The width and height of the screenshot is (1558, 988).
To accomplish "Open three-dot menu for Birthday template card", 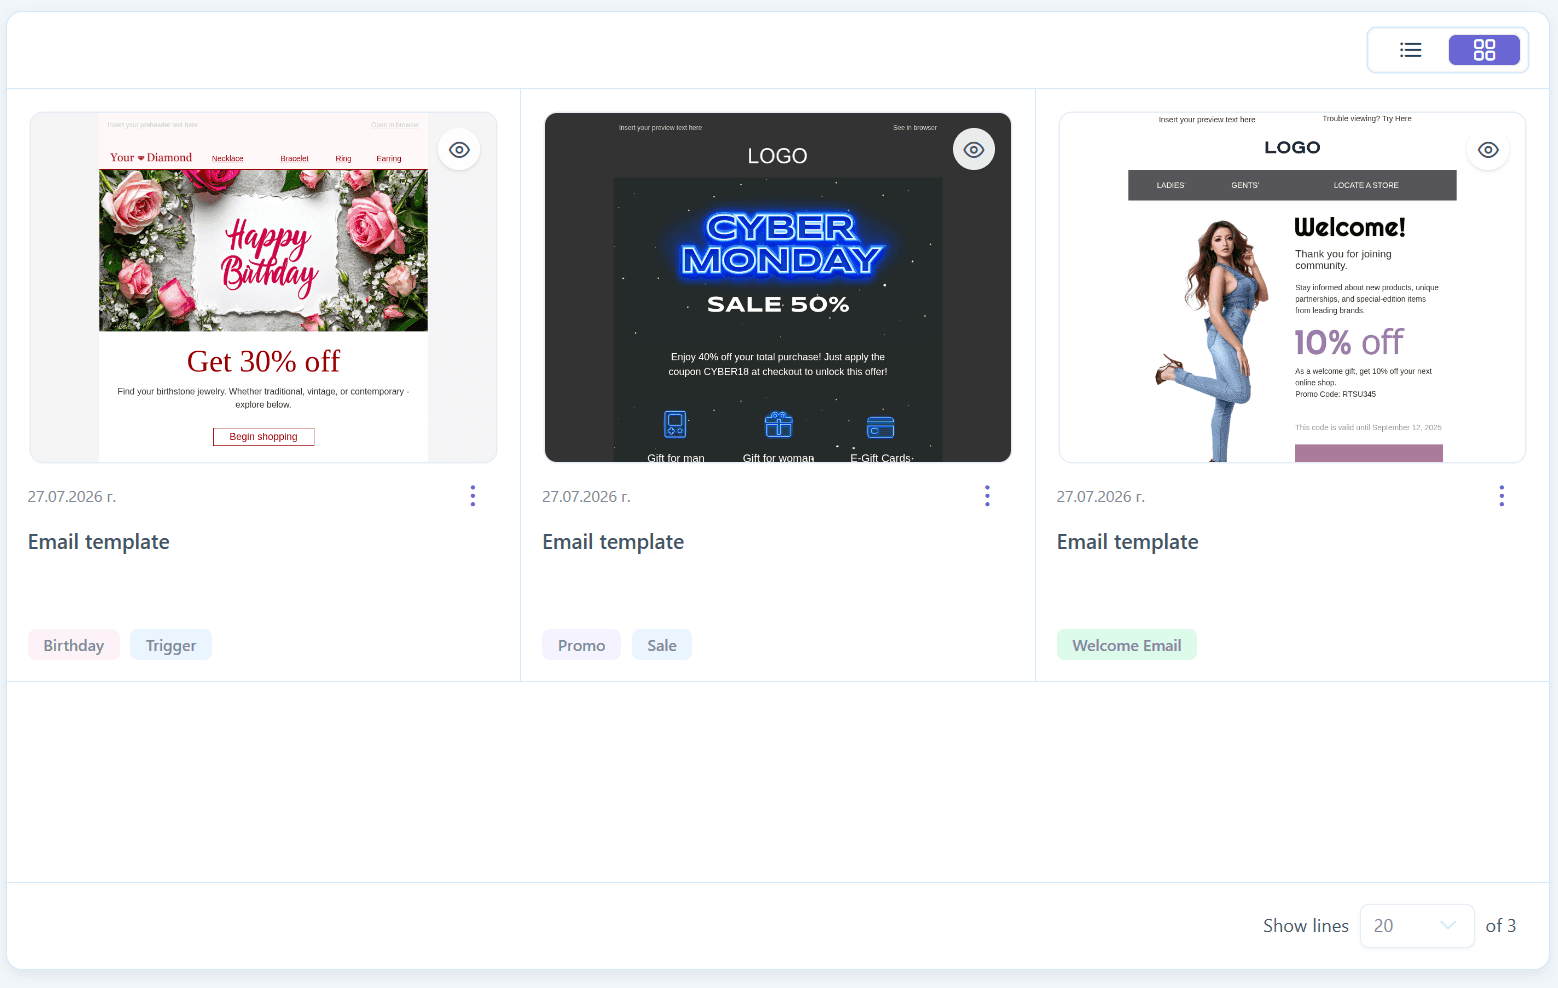I will tap(473, 496).
